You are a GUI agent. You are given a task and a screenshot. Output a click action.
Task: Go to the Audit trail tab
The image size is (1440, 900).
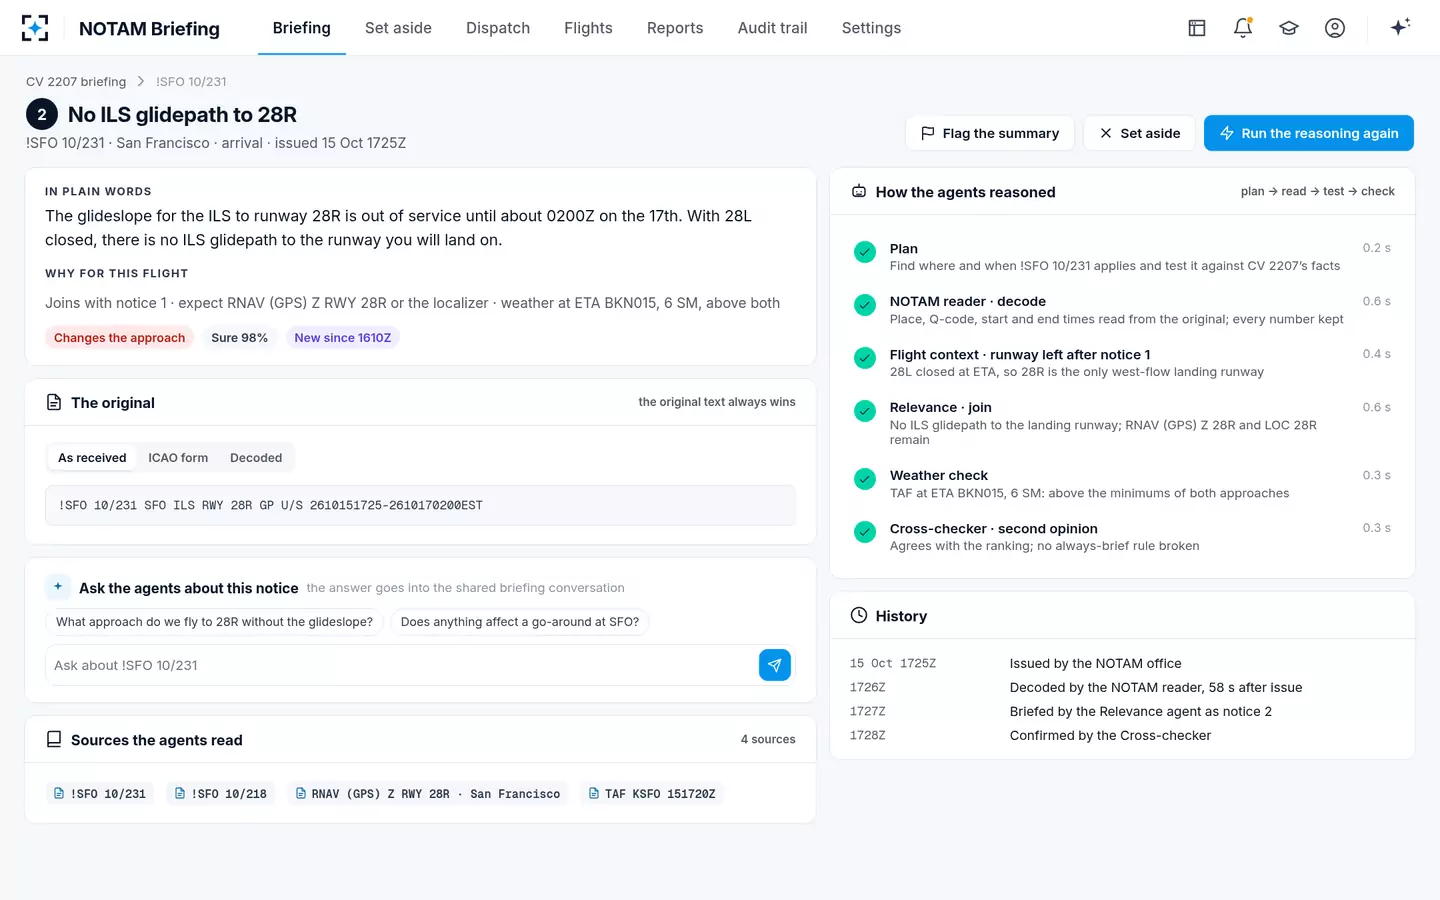pyautogui.click(x=772, y=28)
